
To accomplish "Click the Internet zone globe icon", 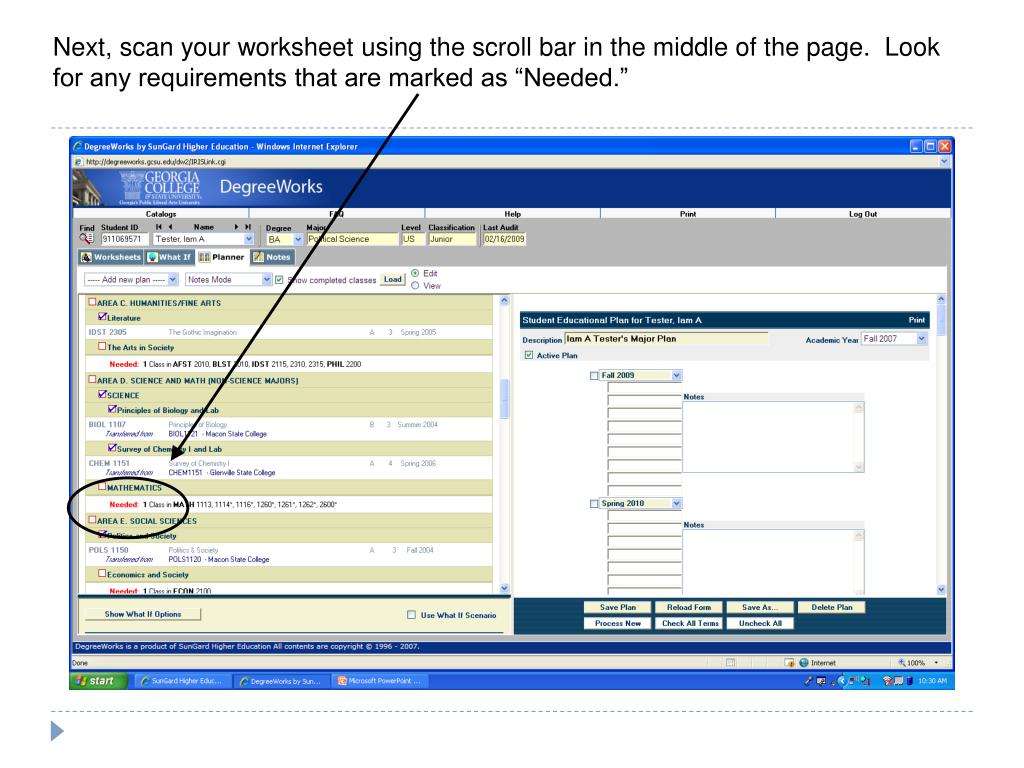I will click(x=804, y=663).
